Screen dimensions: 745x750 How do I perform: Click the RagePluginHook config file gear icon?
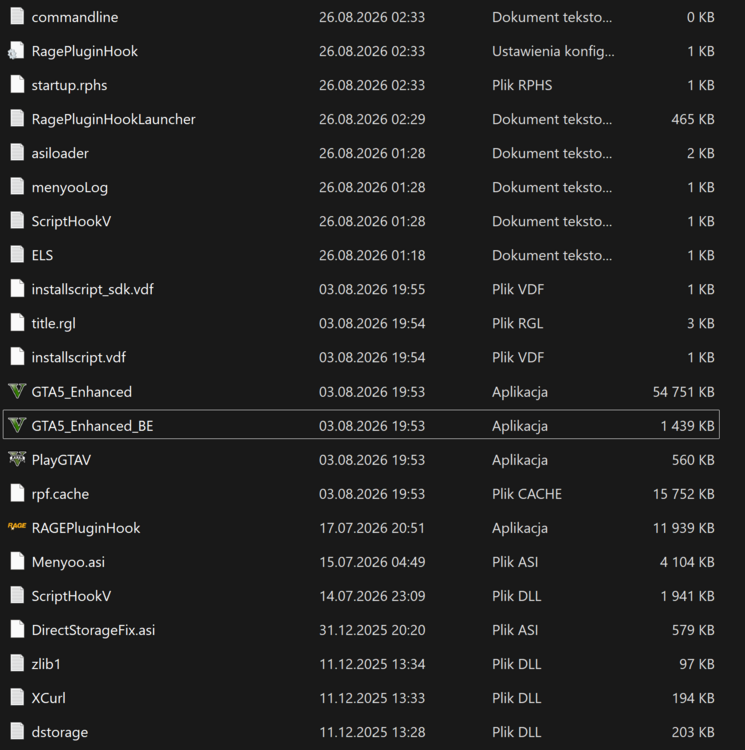(x=16, y=51)
